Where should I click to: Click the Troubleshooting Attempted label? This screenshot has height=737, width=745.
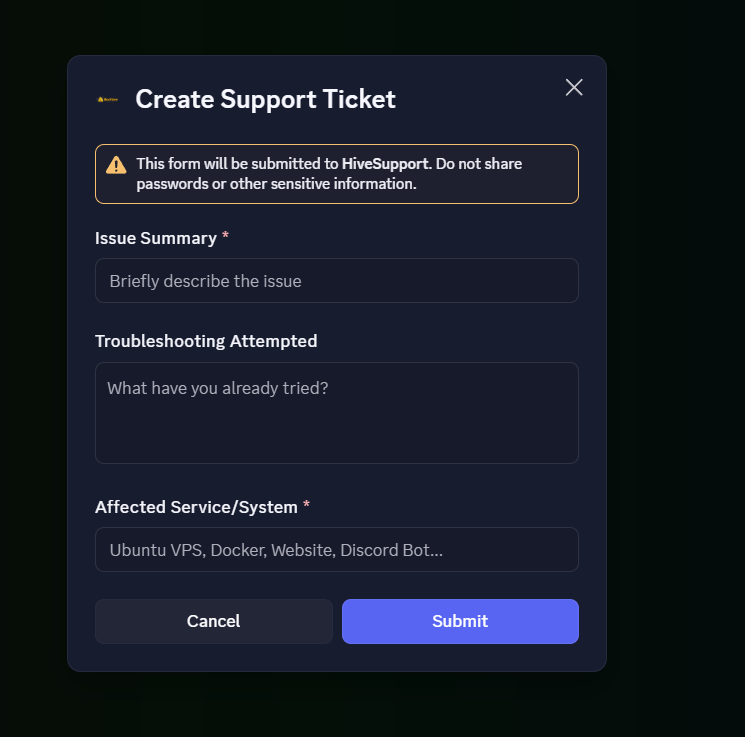206,341
